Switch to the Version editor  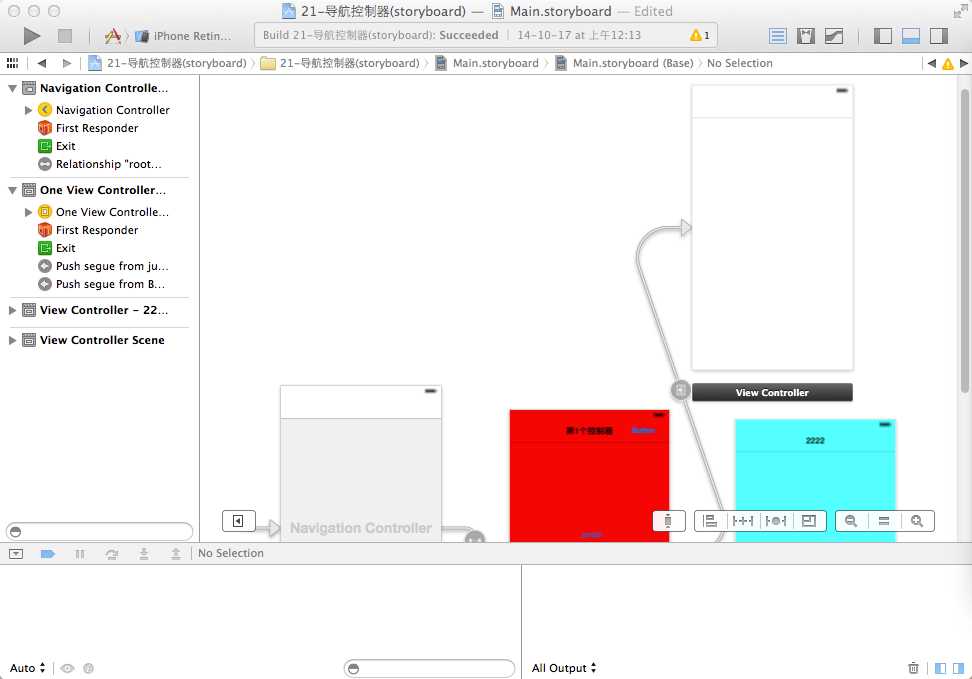834,36
